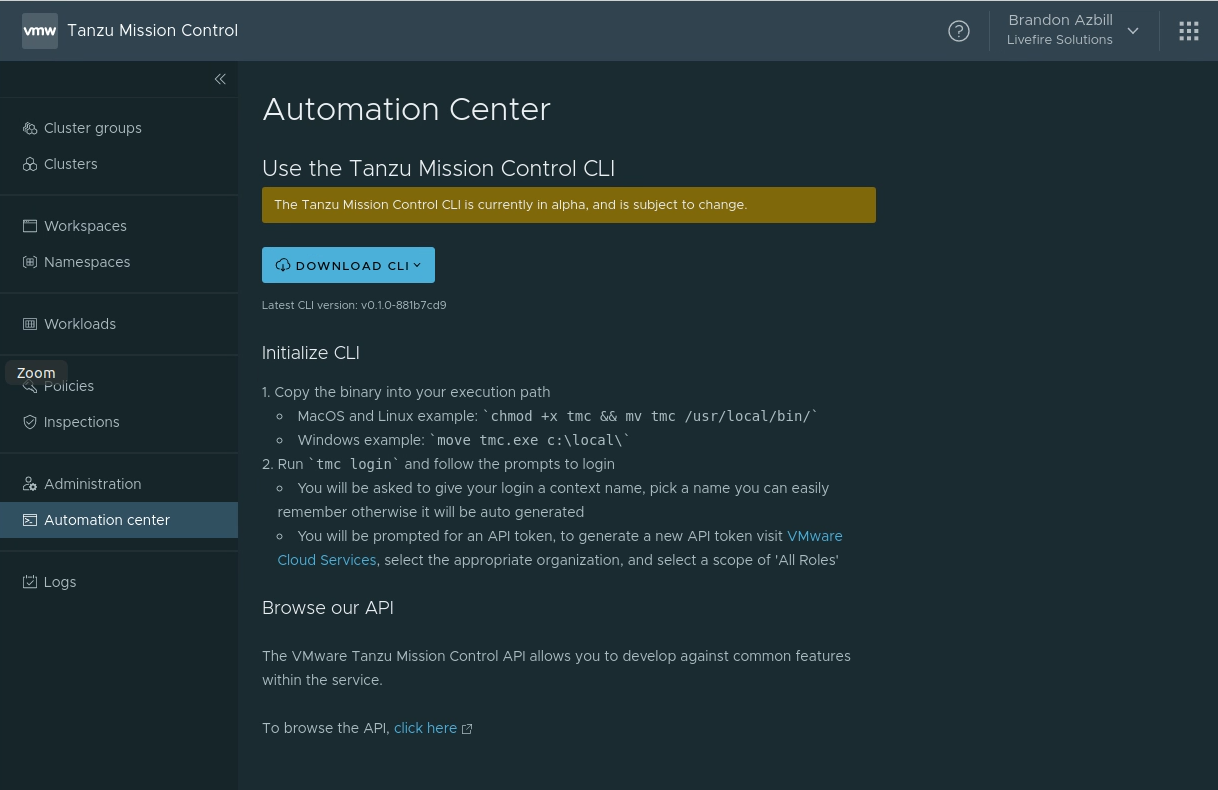
Task: Click the chmod command example text
Action: coord(650,416)
